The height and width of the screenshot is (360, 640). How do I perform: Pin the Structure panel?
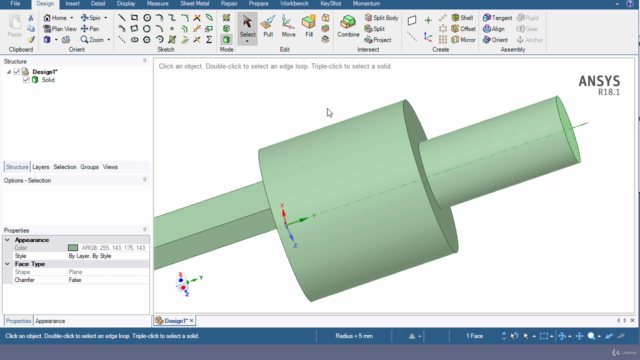pos(144,61)
